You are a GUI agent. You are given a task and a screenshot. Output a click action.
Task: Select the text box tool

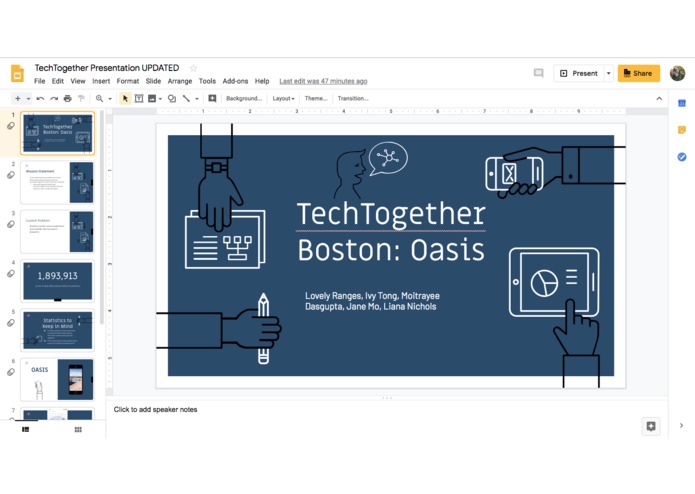139,98
